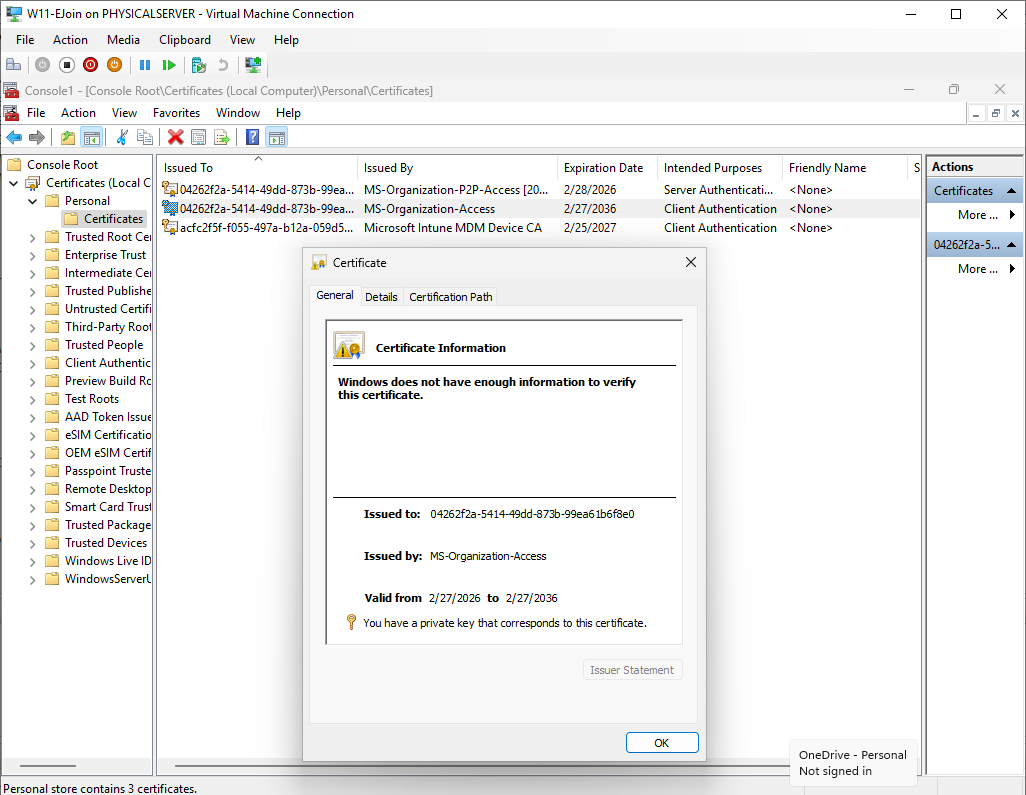Click the AAD Token Issuer folder icon
Viewport: 1026px width, 795px height.
click(52, 417)
